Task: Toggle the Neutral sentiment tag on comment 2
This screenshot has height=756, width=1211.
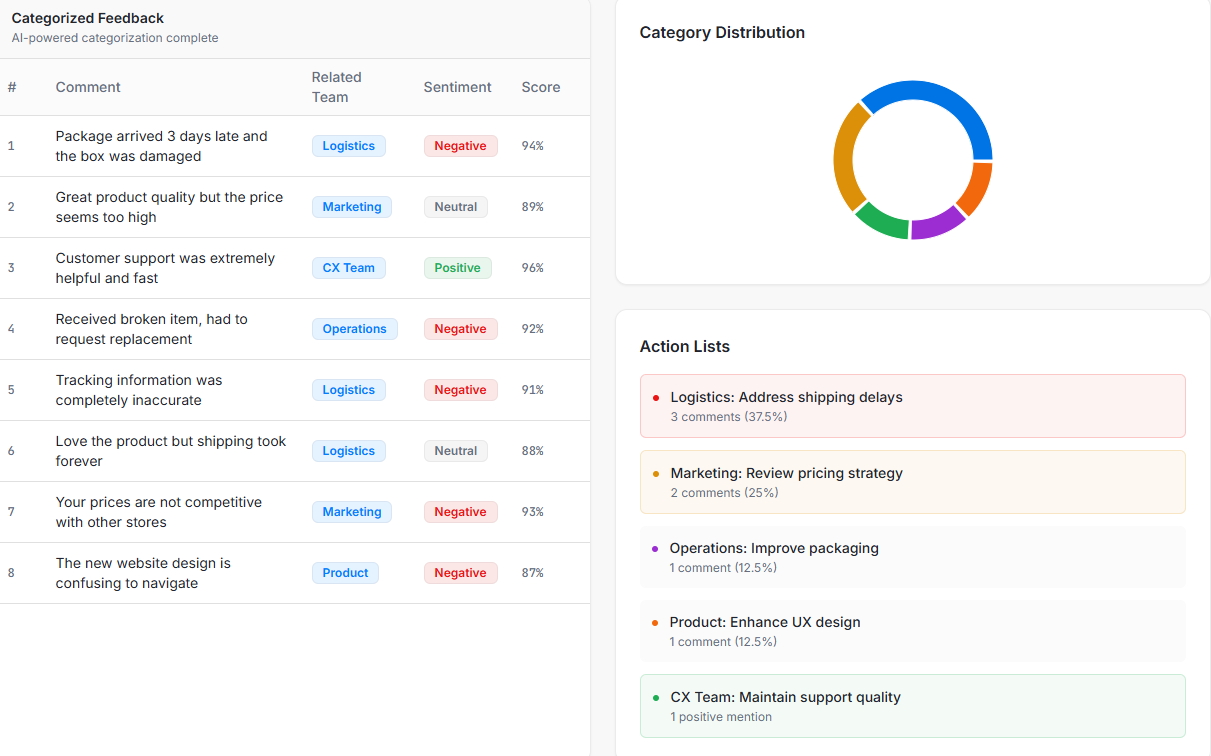Action: point(455,206)
